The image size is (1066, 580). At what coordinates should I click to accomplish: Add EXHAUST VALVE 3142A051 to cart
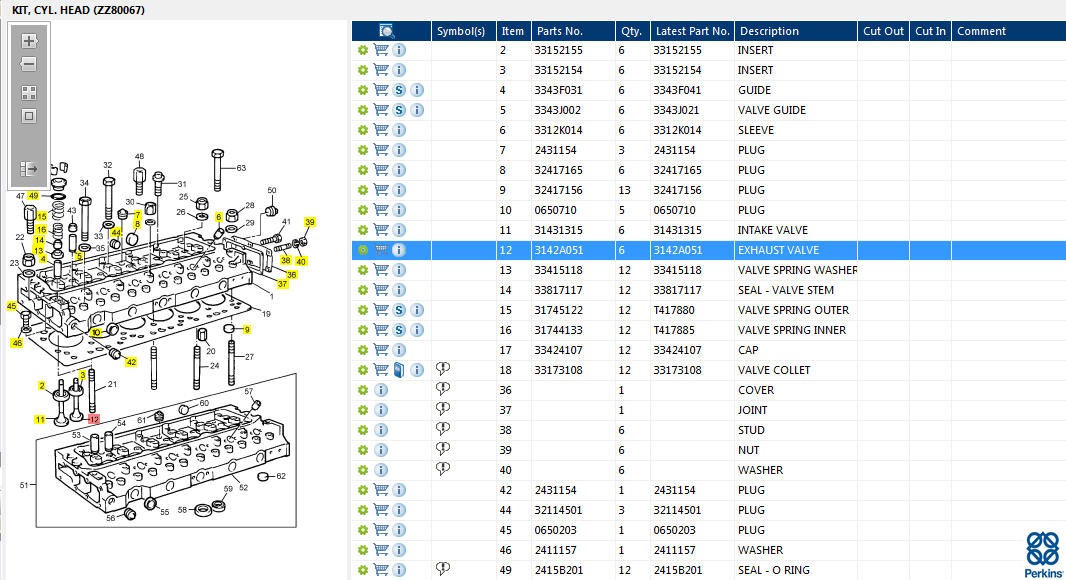tap(381, 250)
